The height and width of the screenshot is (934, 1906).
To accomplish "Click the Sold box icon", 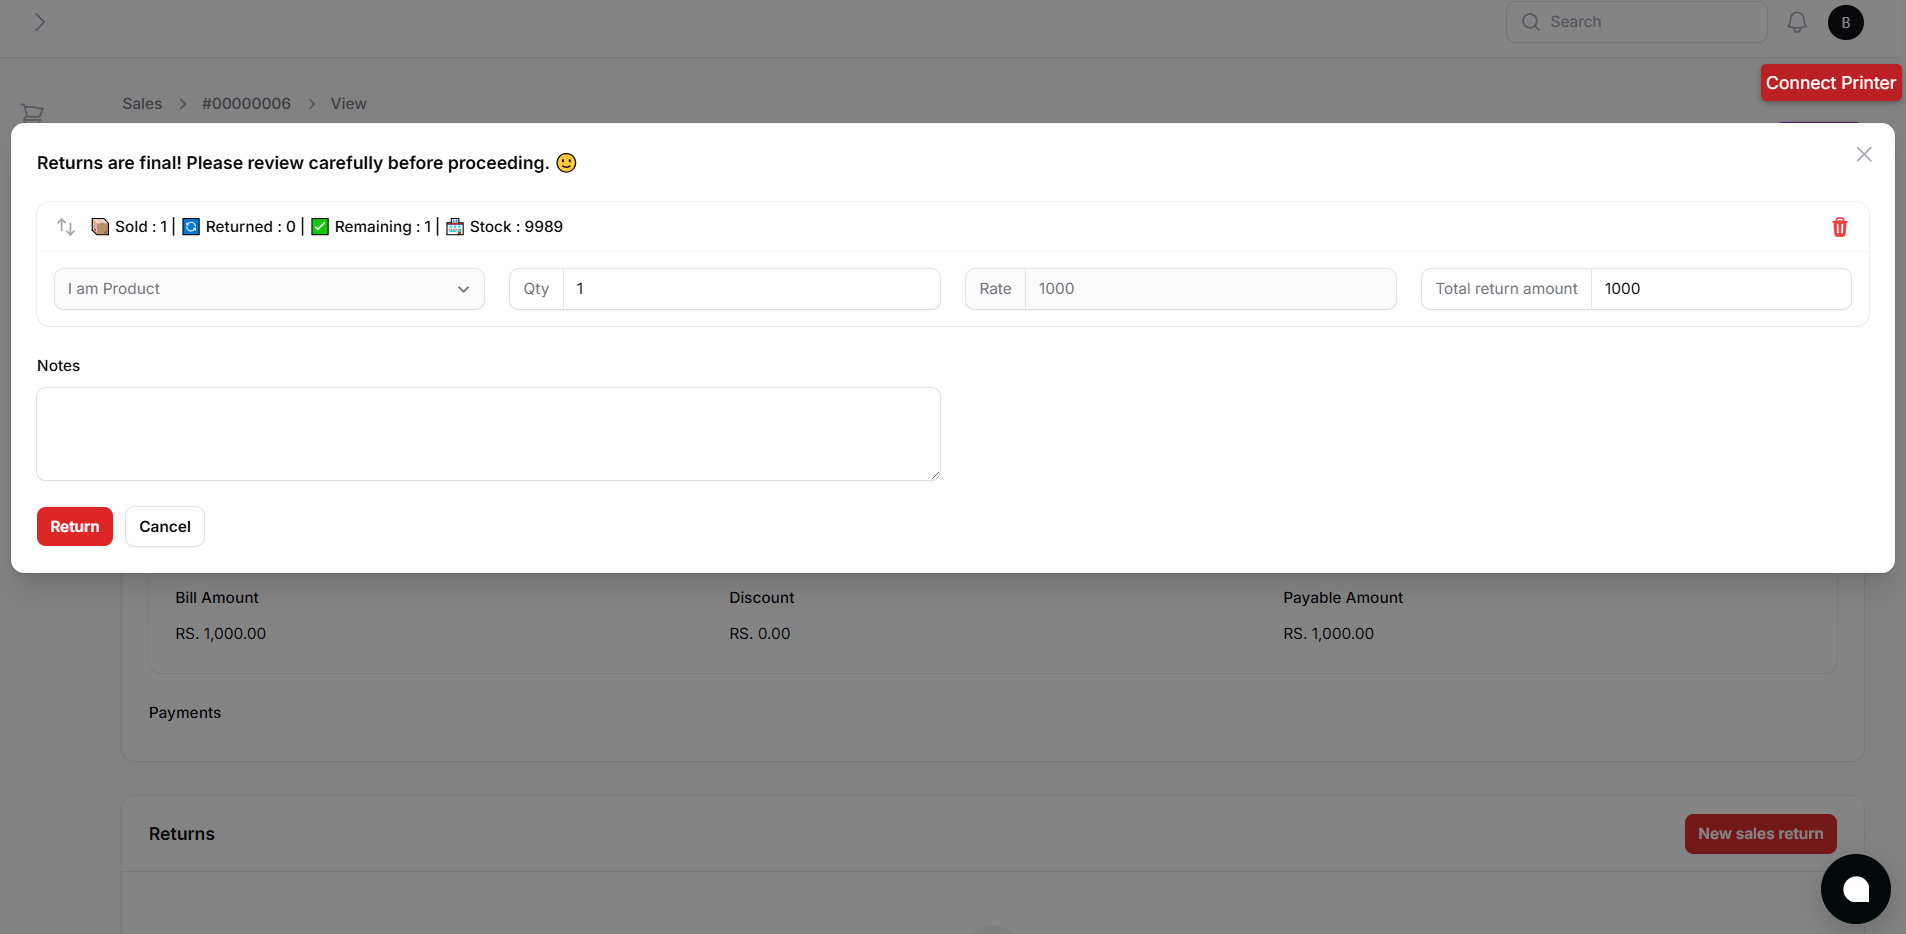I will click(x=100, y=227).
